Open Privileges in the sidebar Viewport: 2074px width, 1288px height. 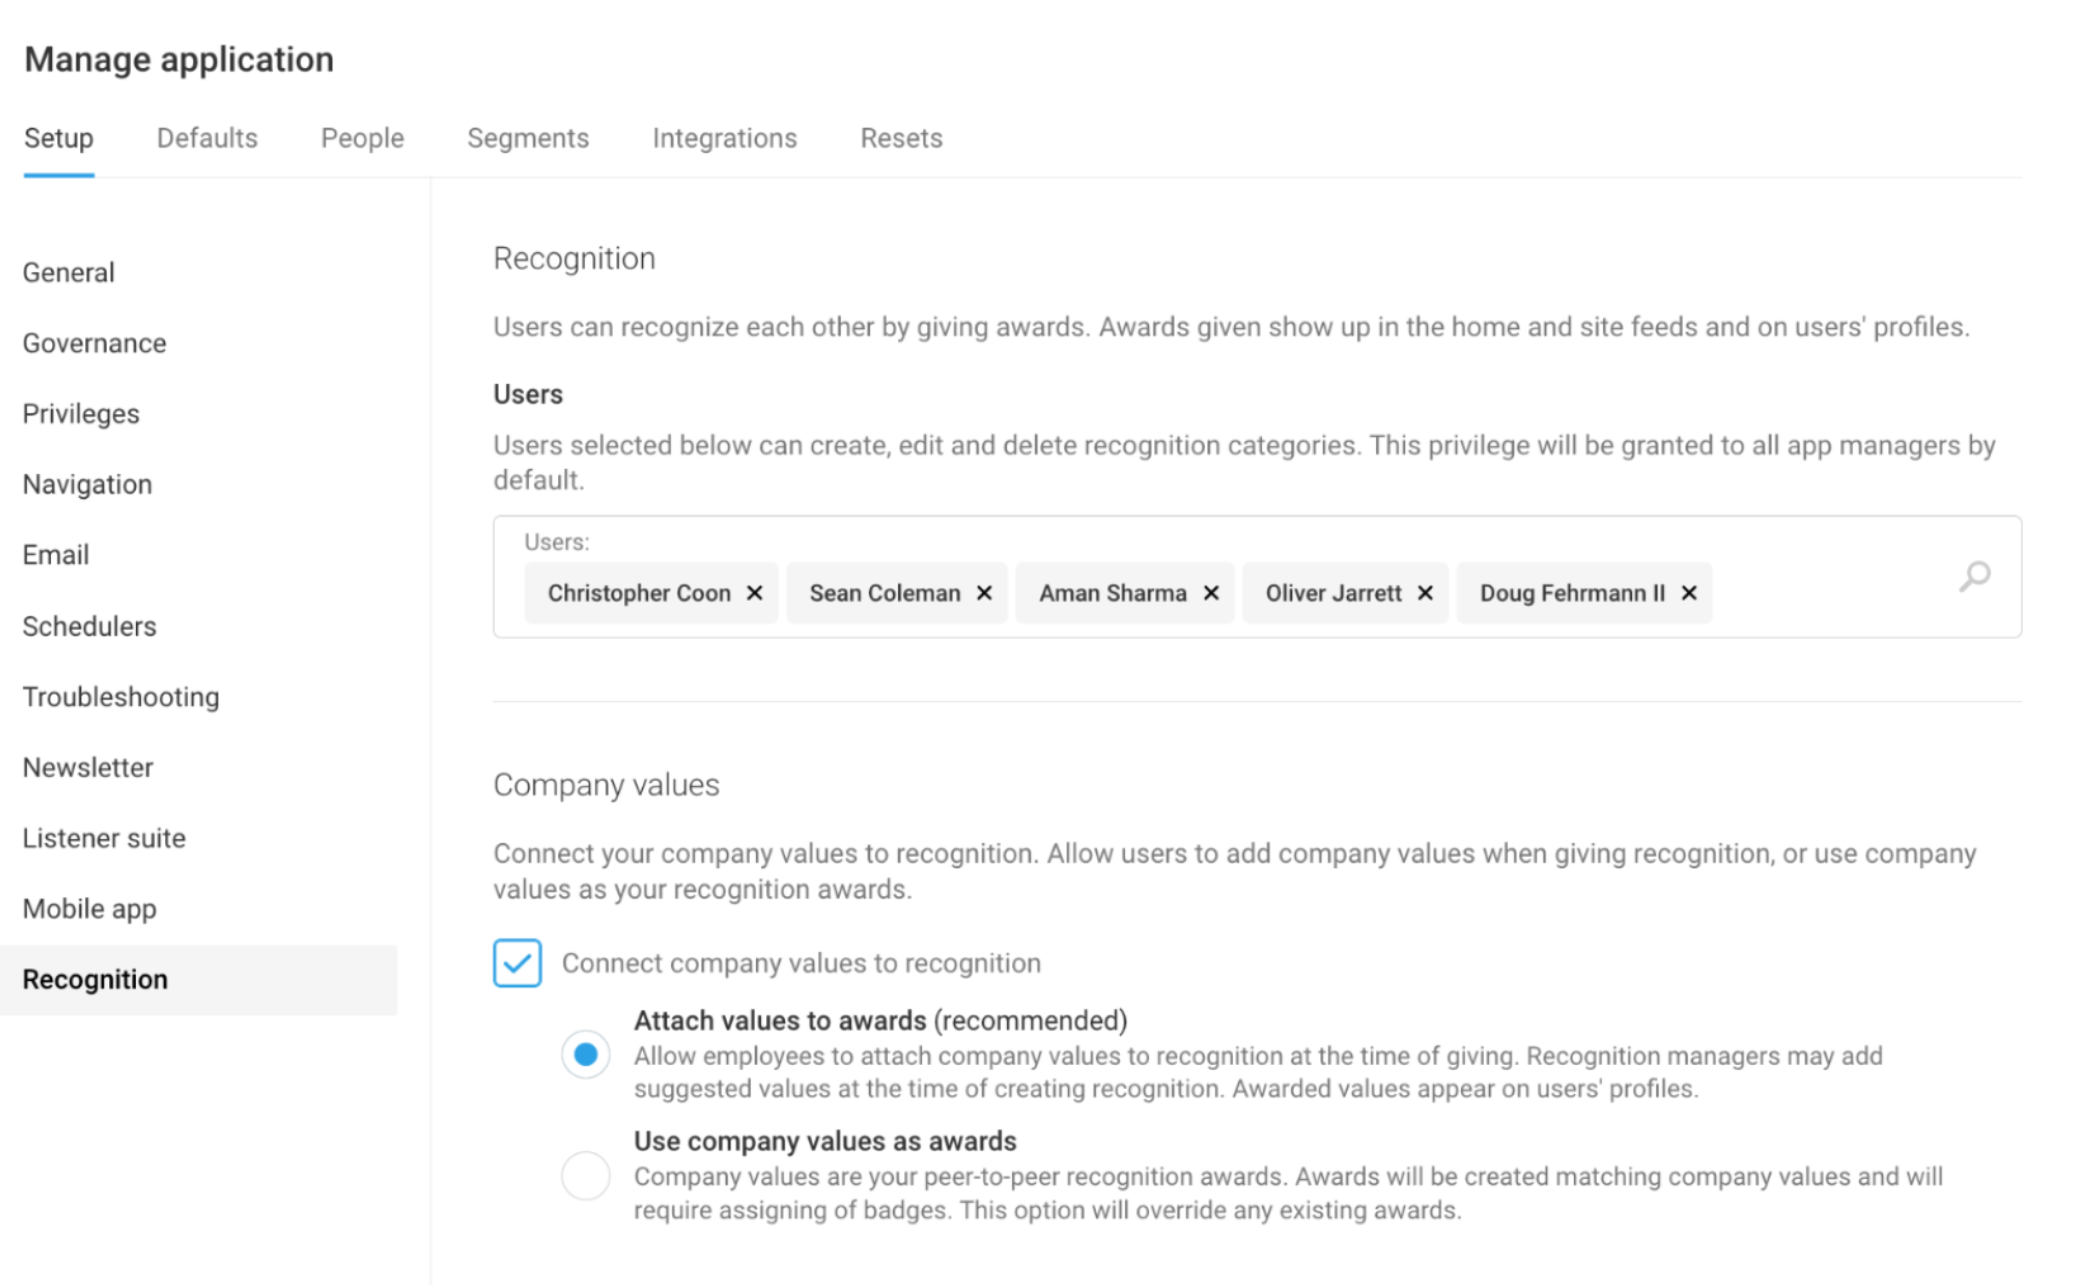pyautogui.click(x=81, y=414)
